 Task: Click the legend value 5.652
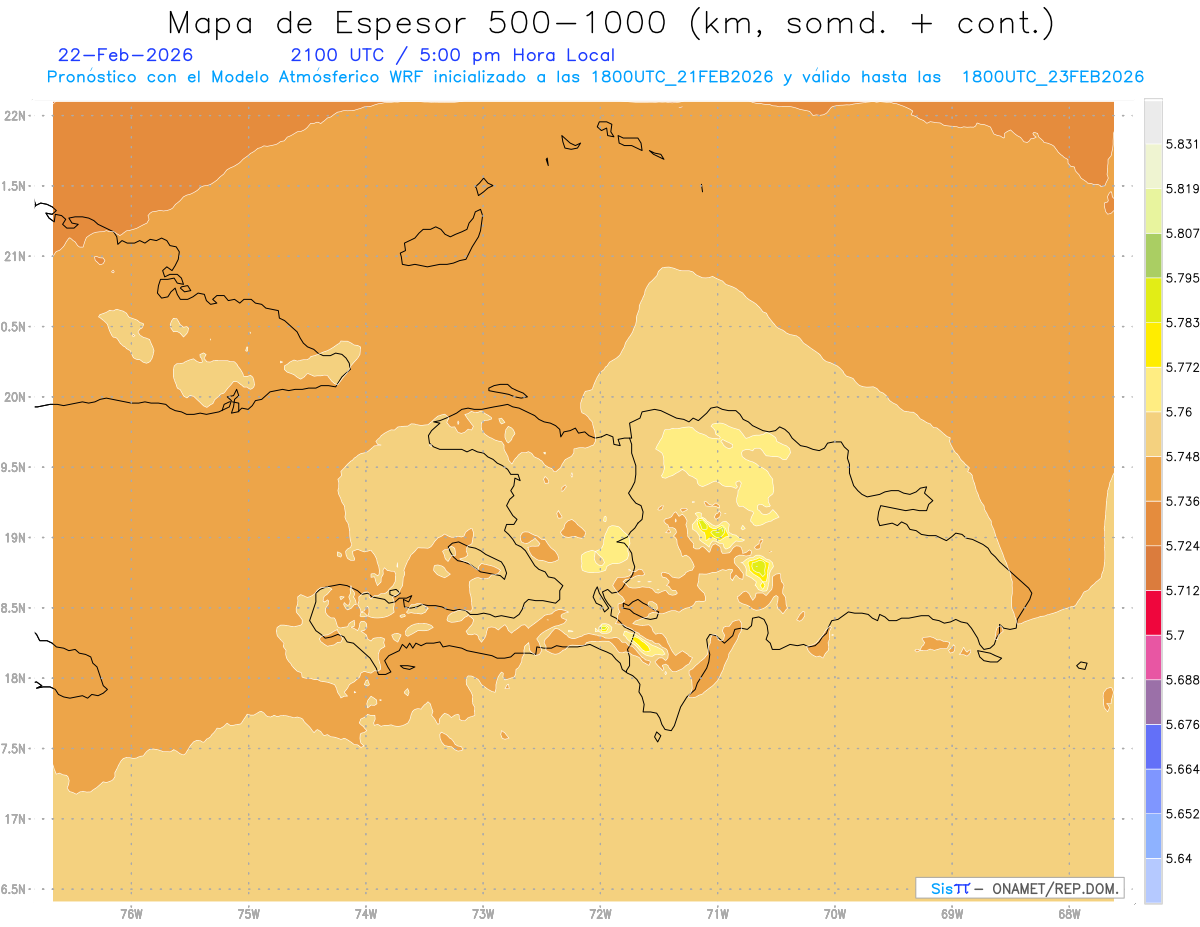1183,814
